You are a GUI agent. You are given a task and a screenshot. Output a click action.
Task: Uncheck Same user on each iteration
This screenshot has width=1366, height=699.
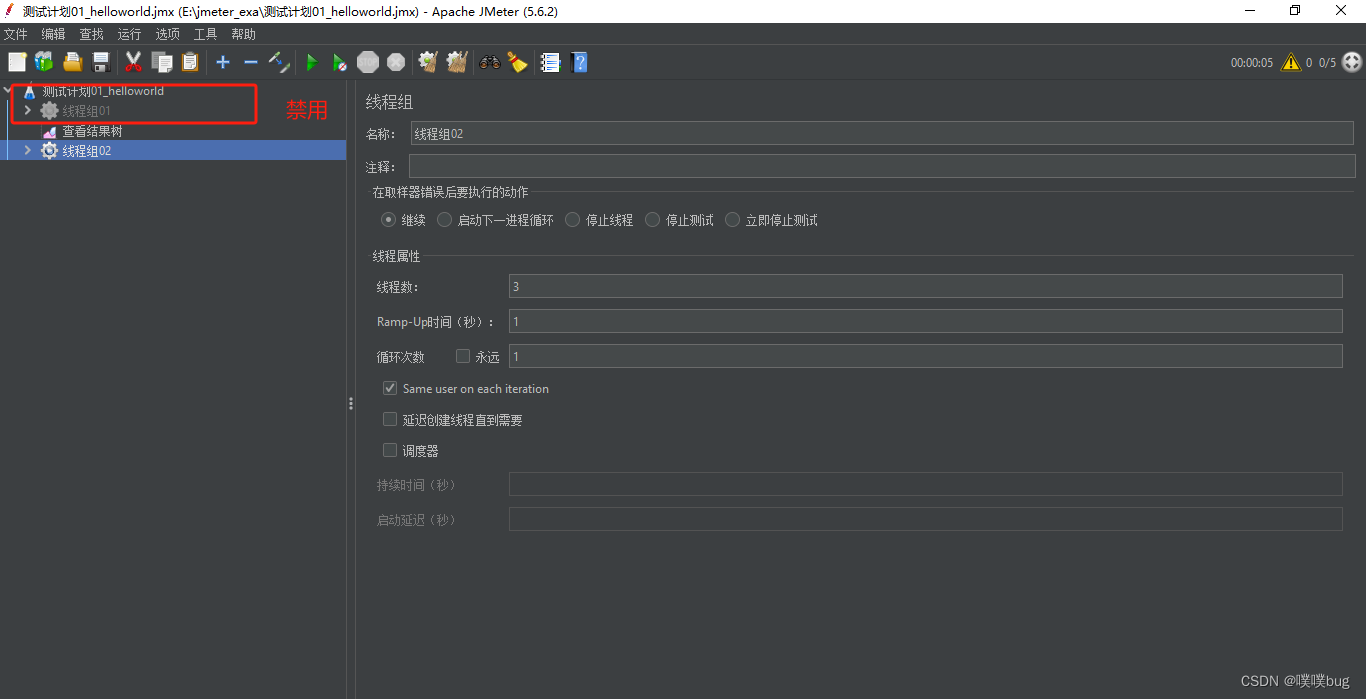pos(389,387)
